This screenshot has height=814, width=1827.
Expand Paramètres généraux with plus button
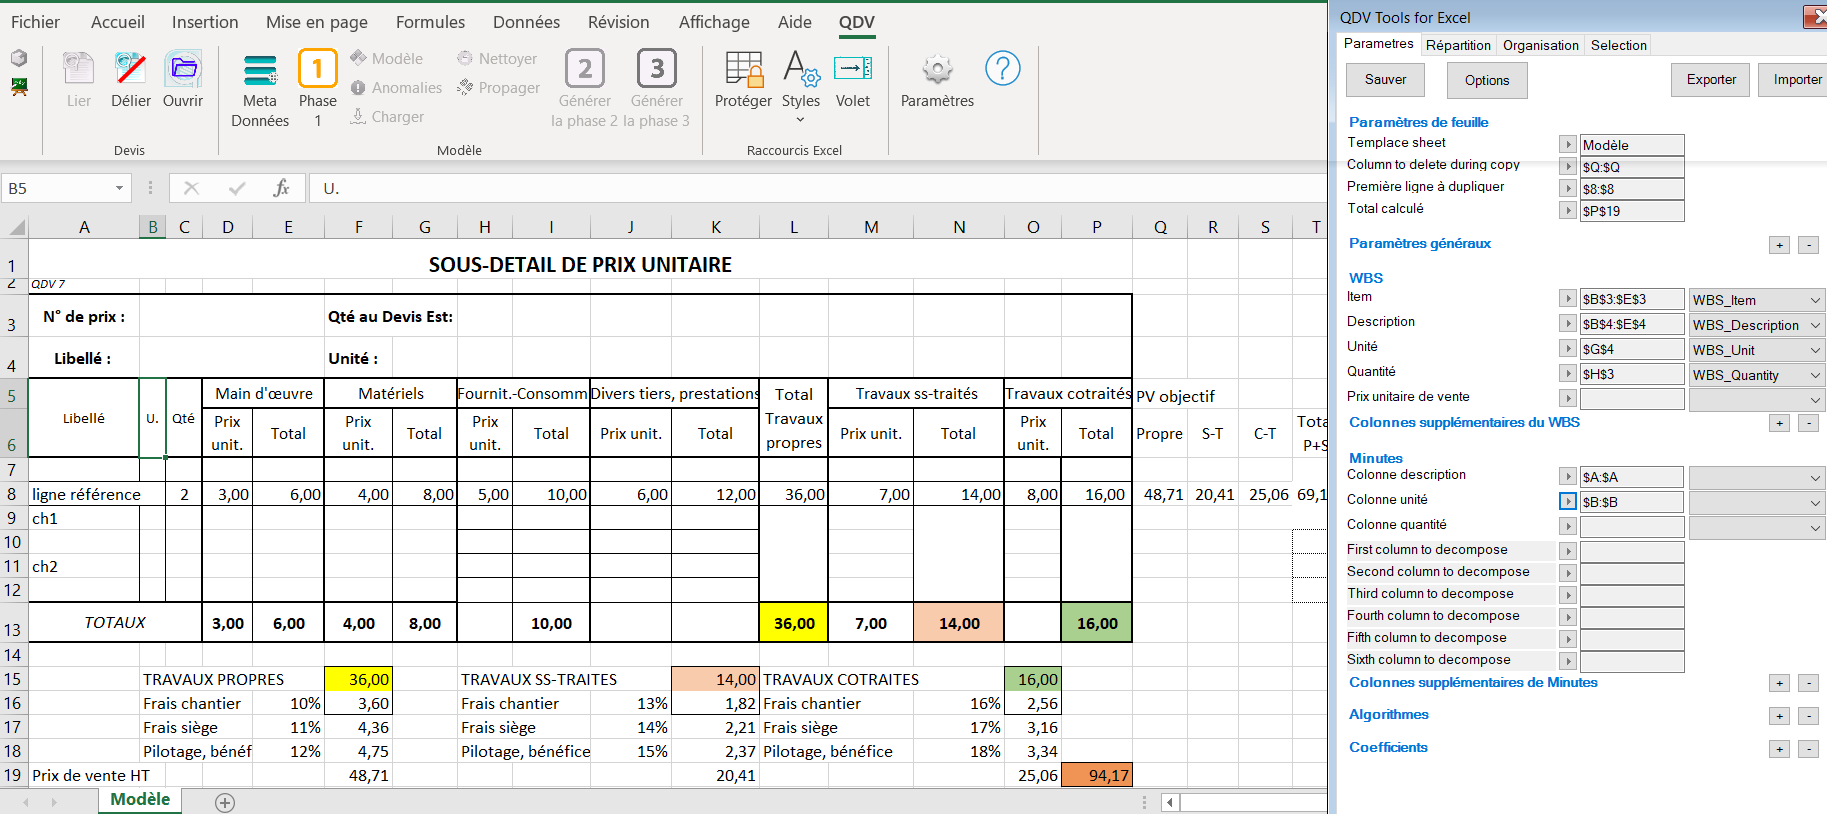pos(1779,245)
